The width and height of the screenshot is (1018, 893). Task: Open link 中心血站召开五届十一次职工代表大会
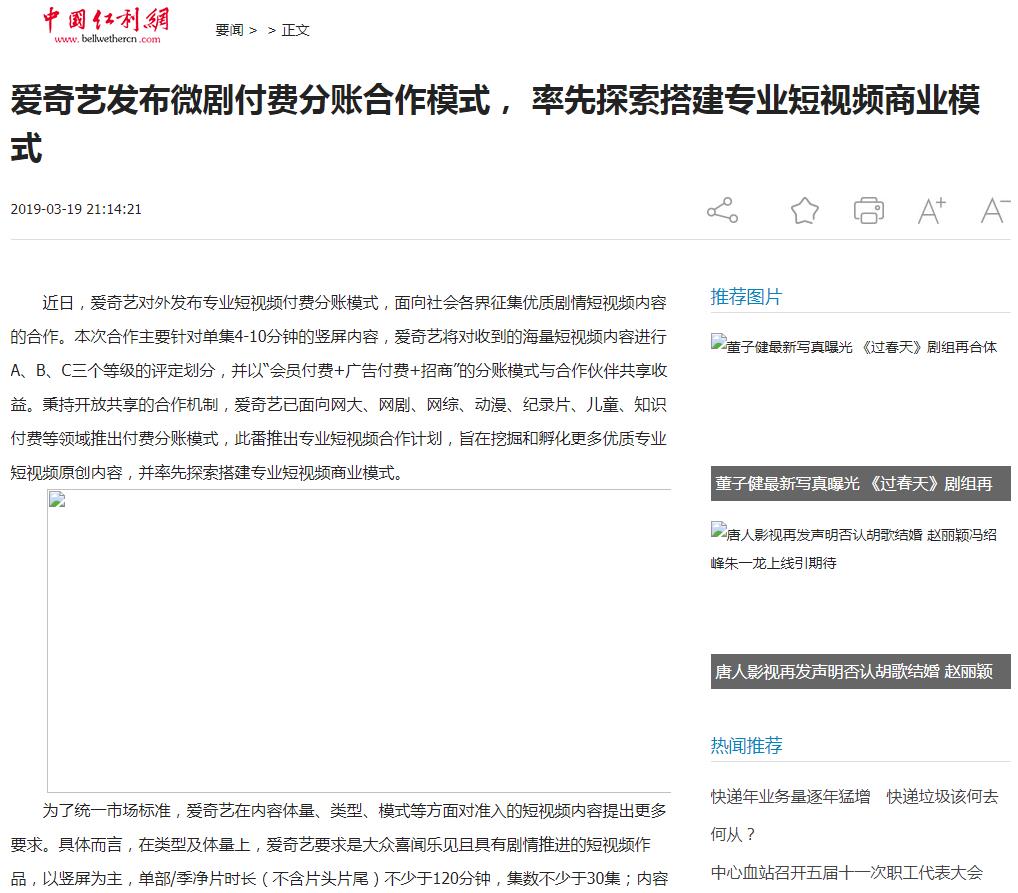tap(847, 872)
